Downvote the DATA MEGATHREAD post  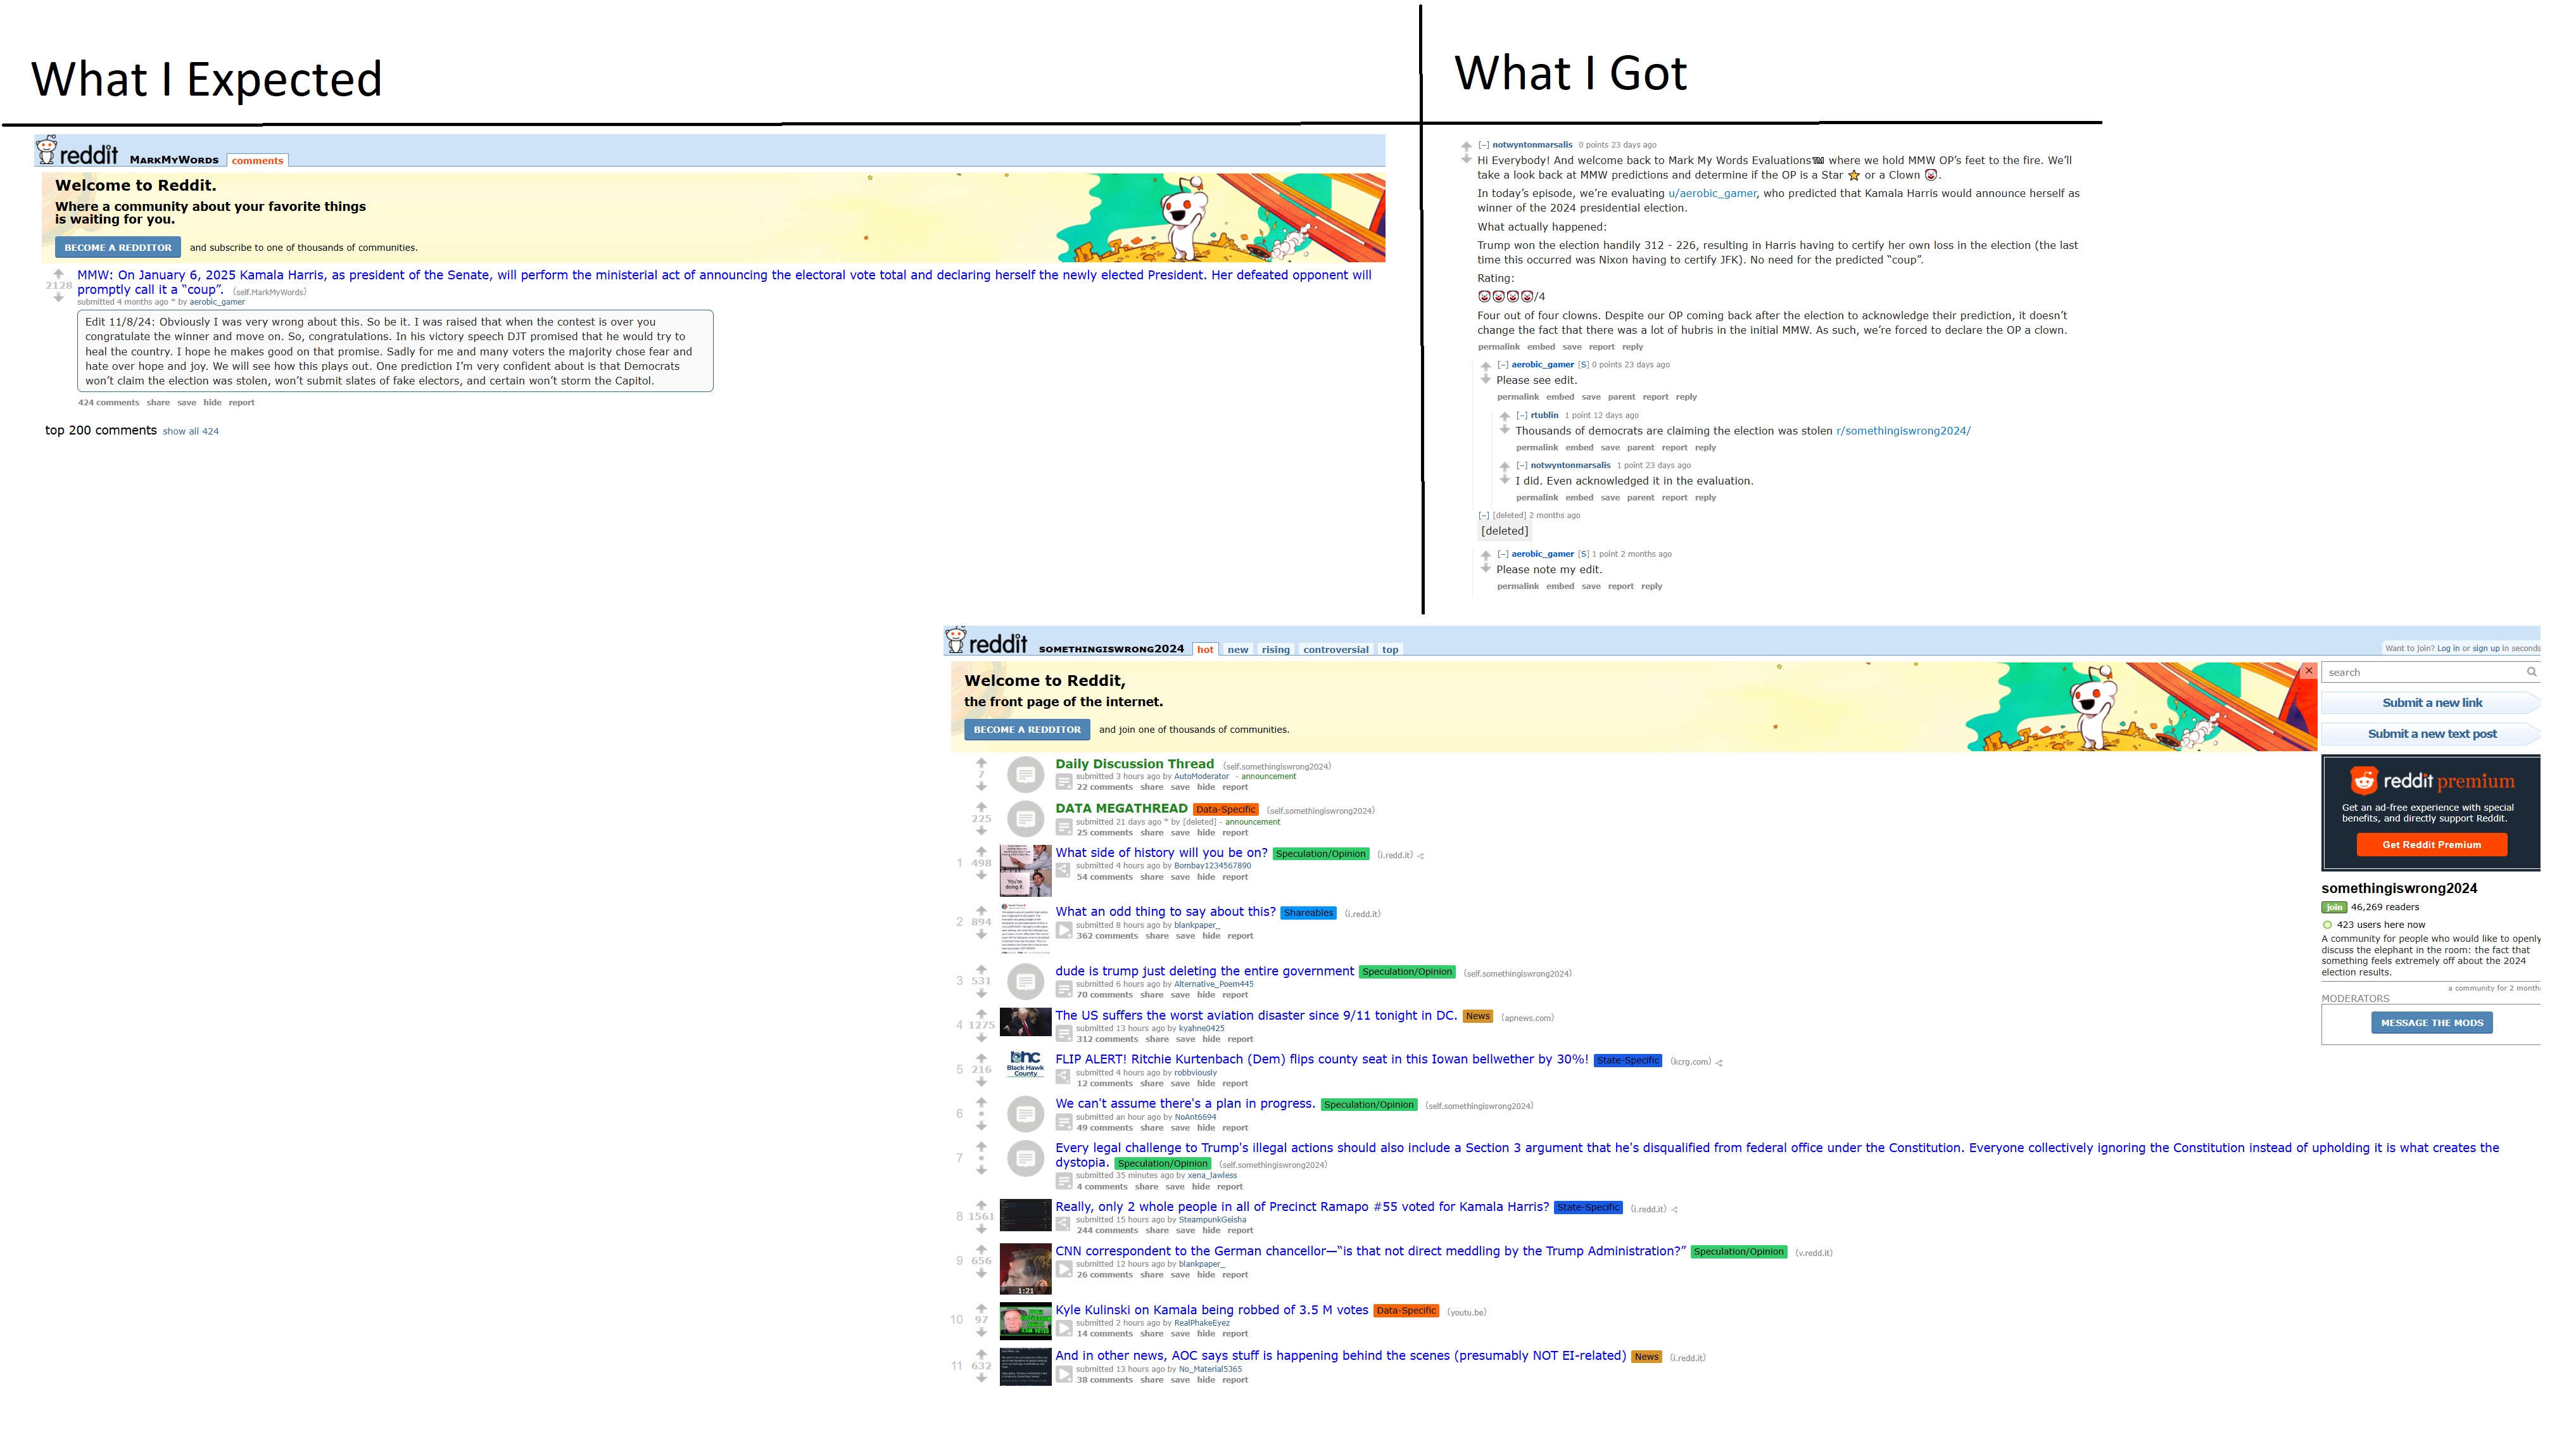point(981,831)
